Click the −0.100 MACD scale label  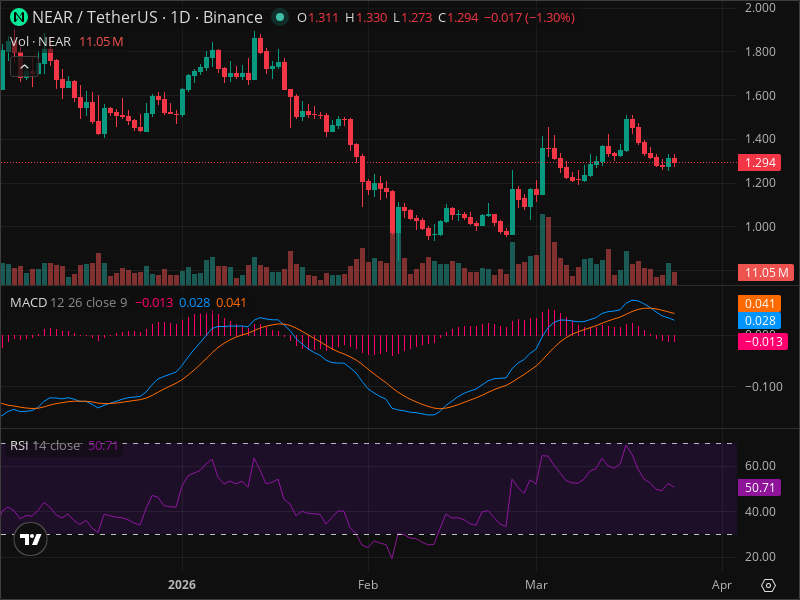[763, 387]
